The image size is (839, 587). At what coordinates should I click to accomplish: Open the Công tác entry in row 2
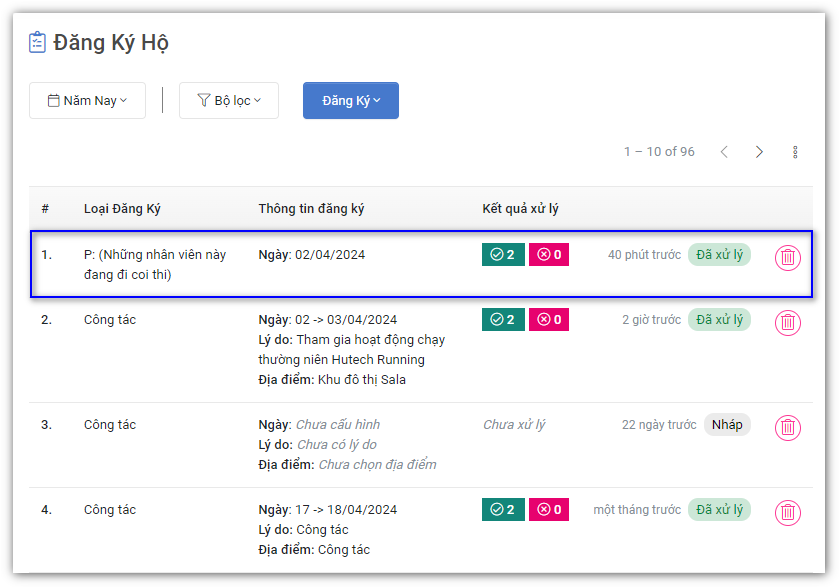tap(110, 320)
